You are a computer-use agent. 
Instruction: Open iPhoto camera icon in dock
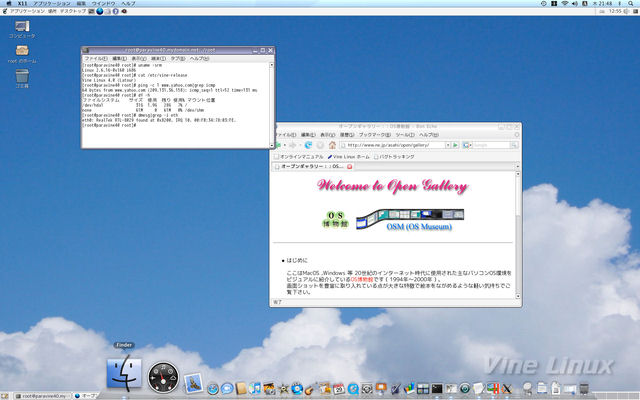pyautogui.click(x=269, y=389)
